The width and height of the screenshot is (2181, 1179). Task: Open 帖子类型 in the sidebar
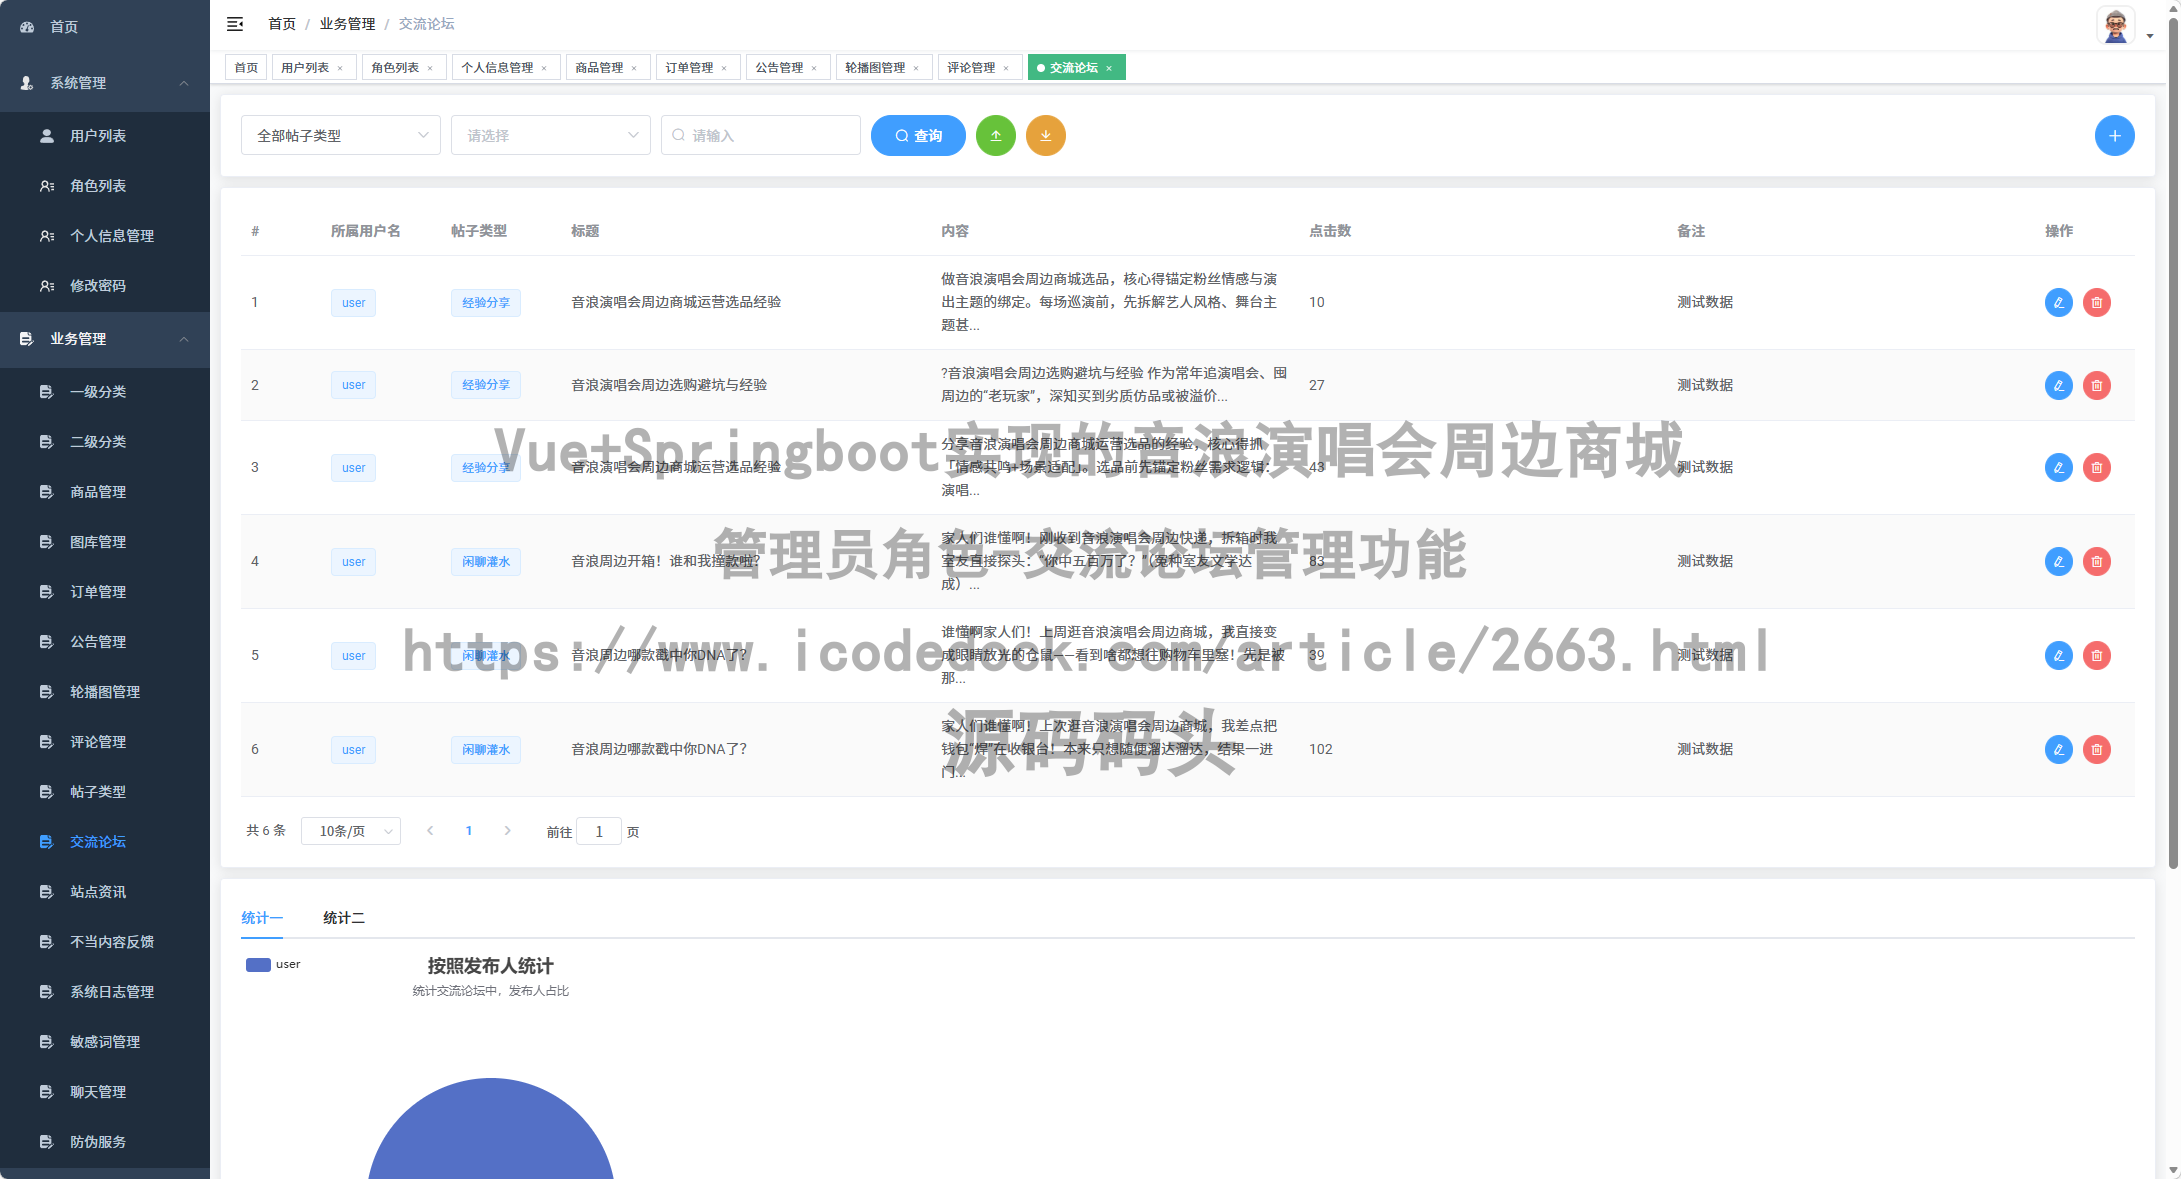(105, 792)
